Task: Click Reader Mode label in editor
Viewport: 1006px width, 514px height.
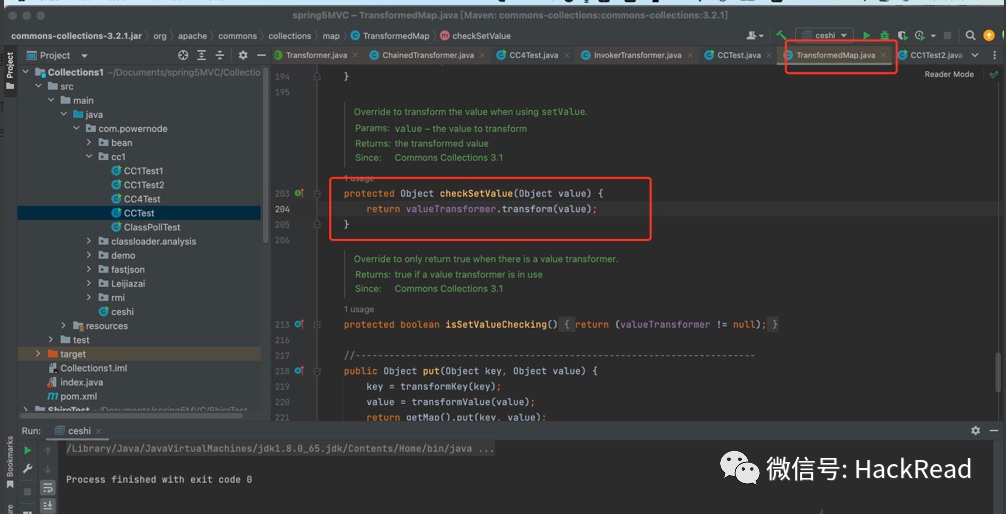Action: tap(949, 74)
